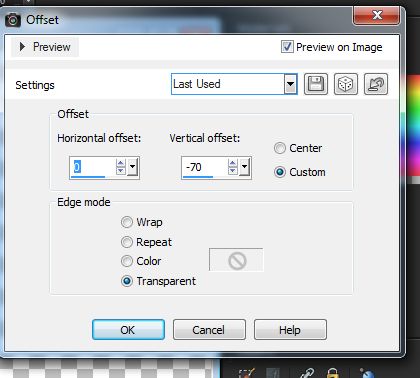Toggle Preview on Image checkbox
Viewport: 420px width, 378px height.
[287, 47]
